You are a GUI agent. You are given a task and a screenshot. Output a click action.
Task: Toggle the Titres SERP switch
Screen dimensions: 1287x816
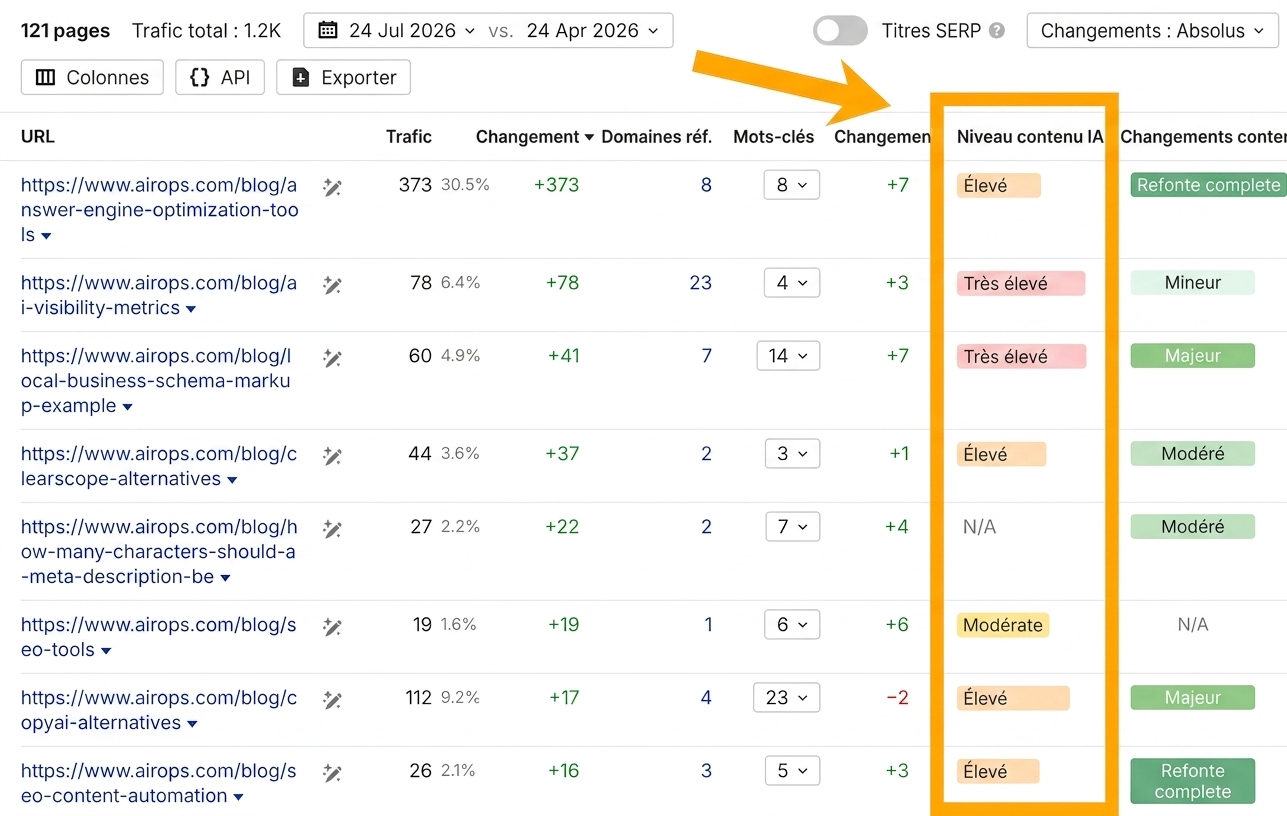[840, 31]
